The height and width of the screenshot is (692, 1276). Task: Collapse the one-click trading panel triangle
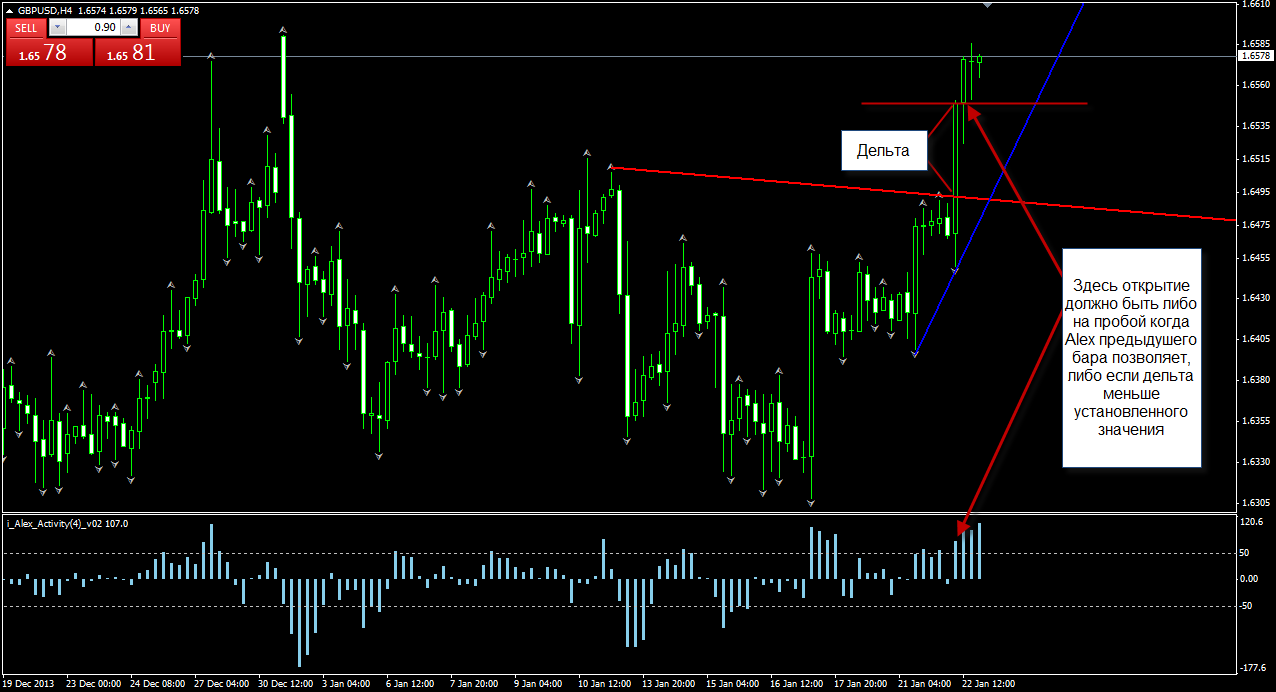[x=10, y=10]
